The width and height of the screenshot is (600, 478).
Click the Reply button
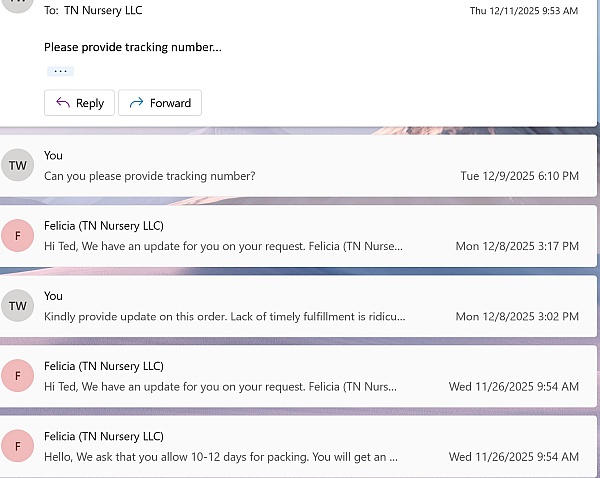click(x=79, y=103)
